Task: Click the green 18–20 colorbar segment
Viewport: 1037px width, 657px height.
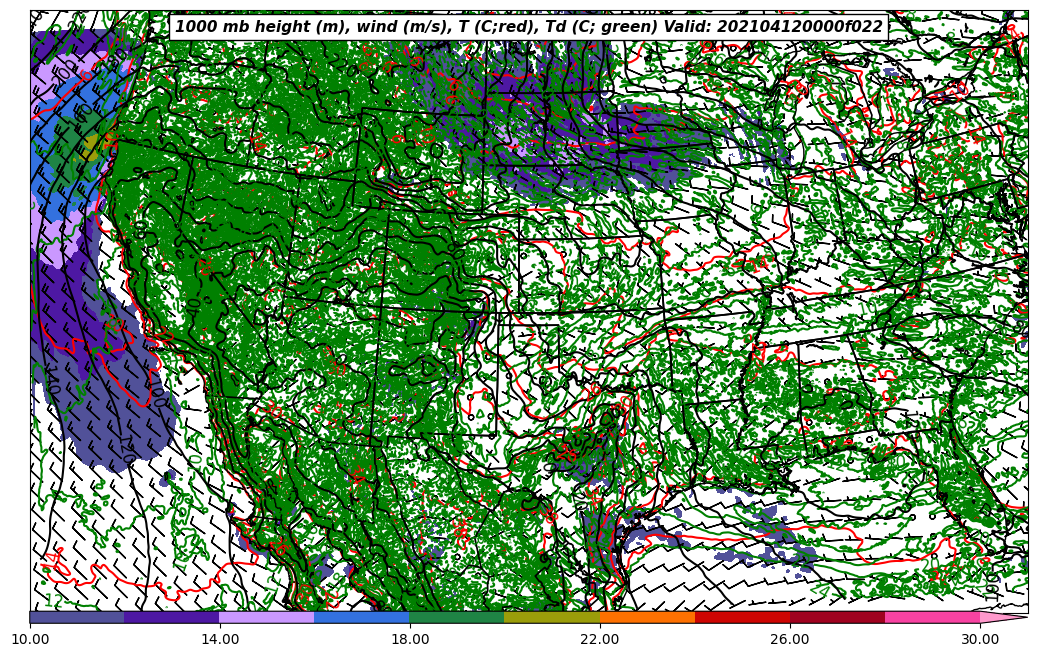Action: (x=457, y=617)
